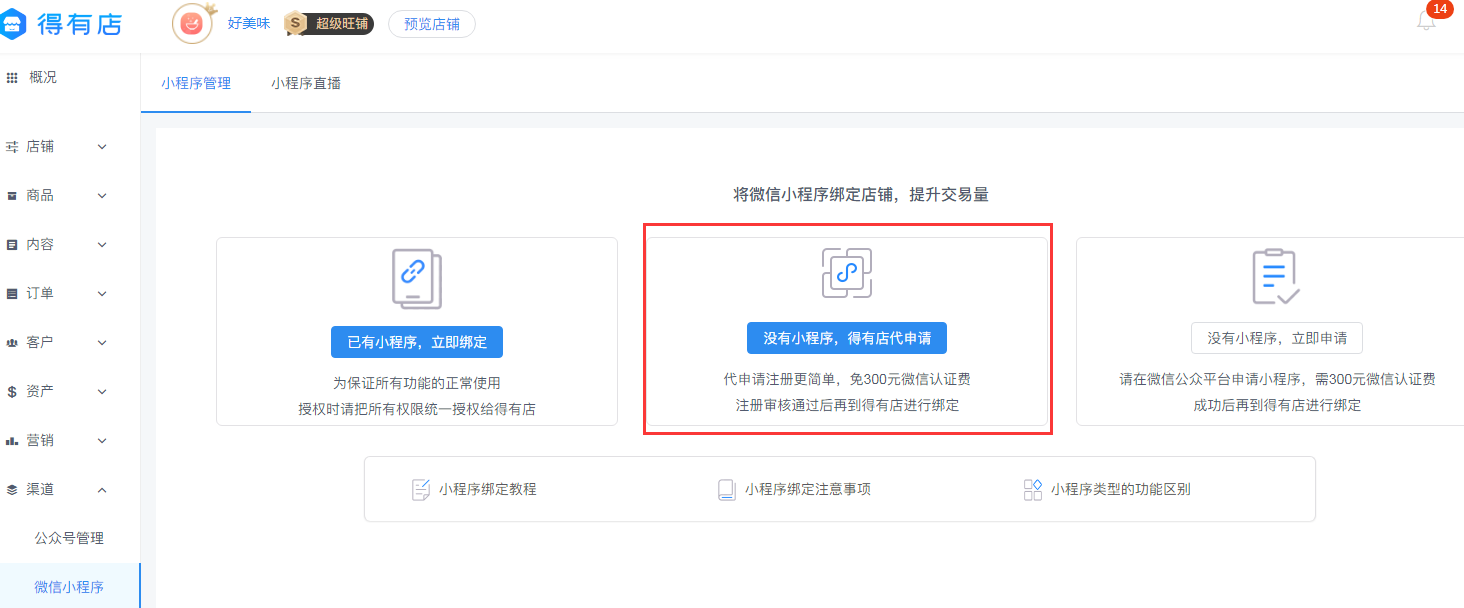Switch to the 小程序直播 tab

click(306, 83)
